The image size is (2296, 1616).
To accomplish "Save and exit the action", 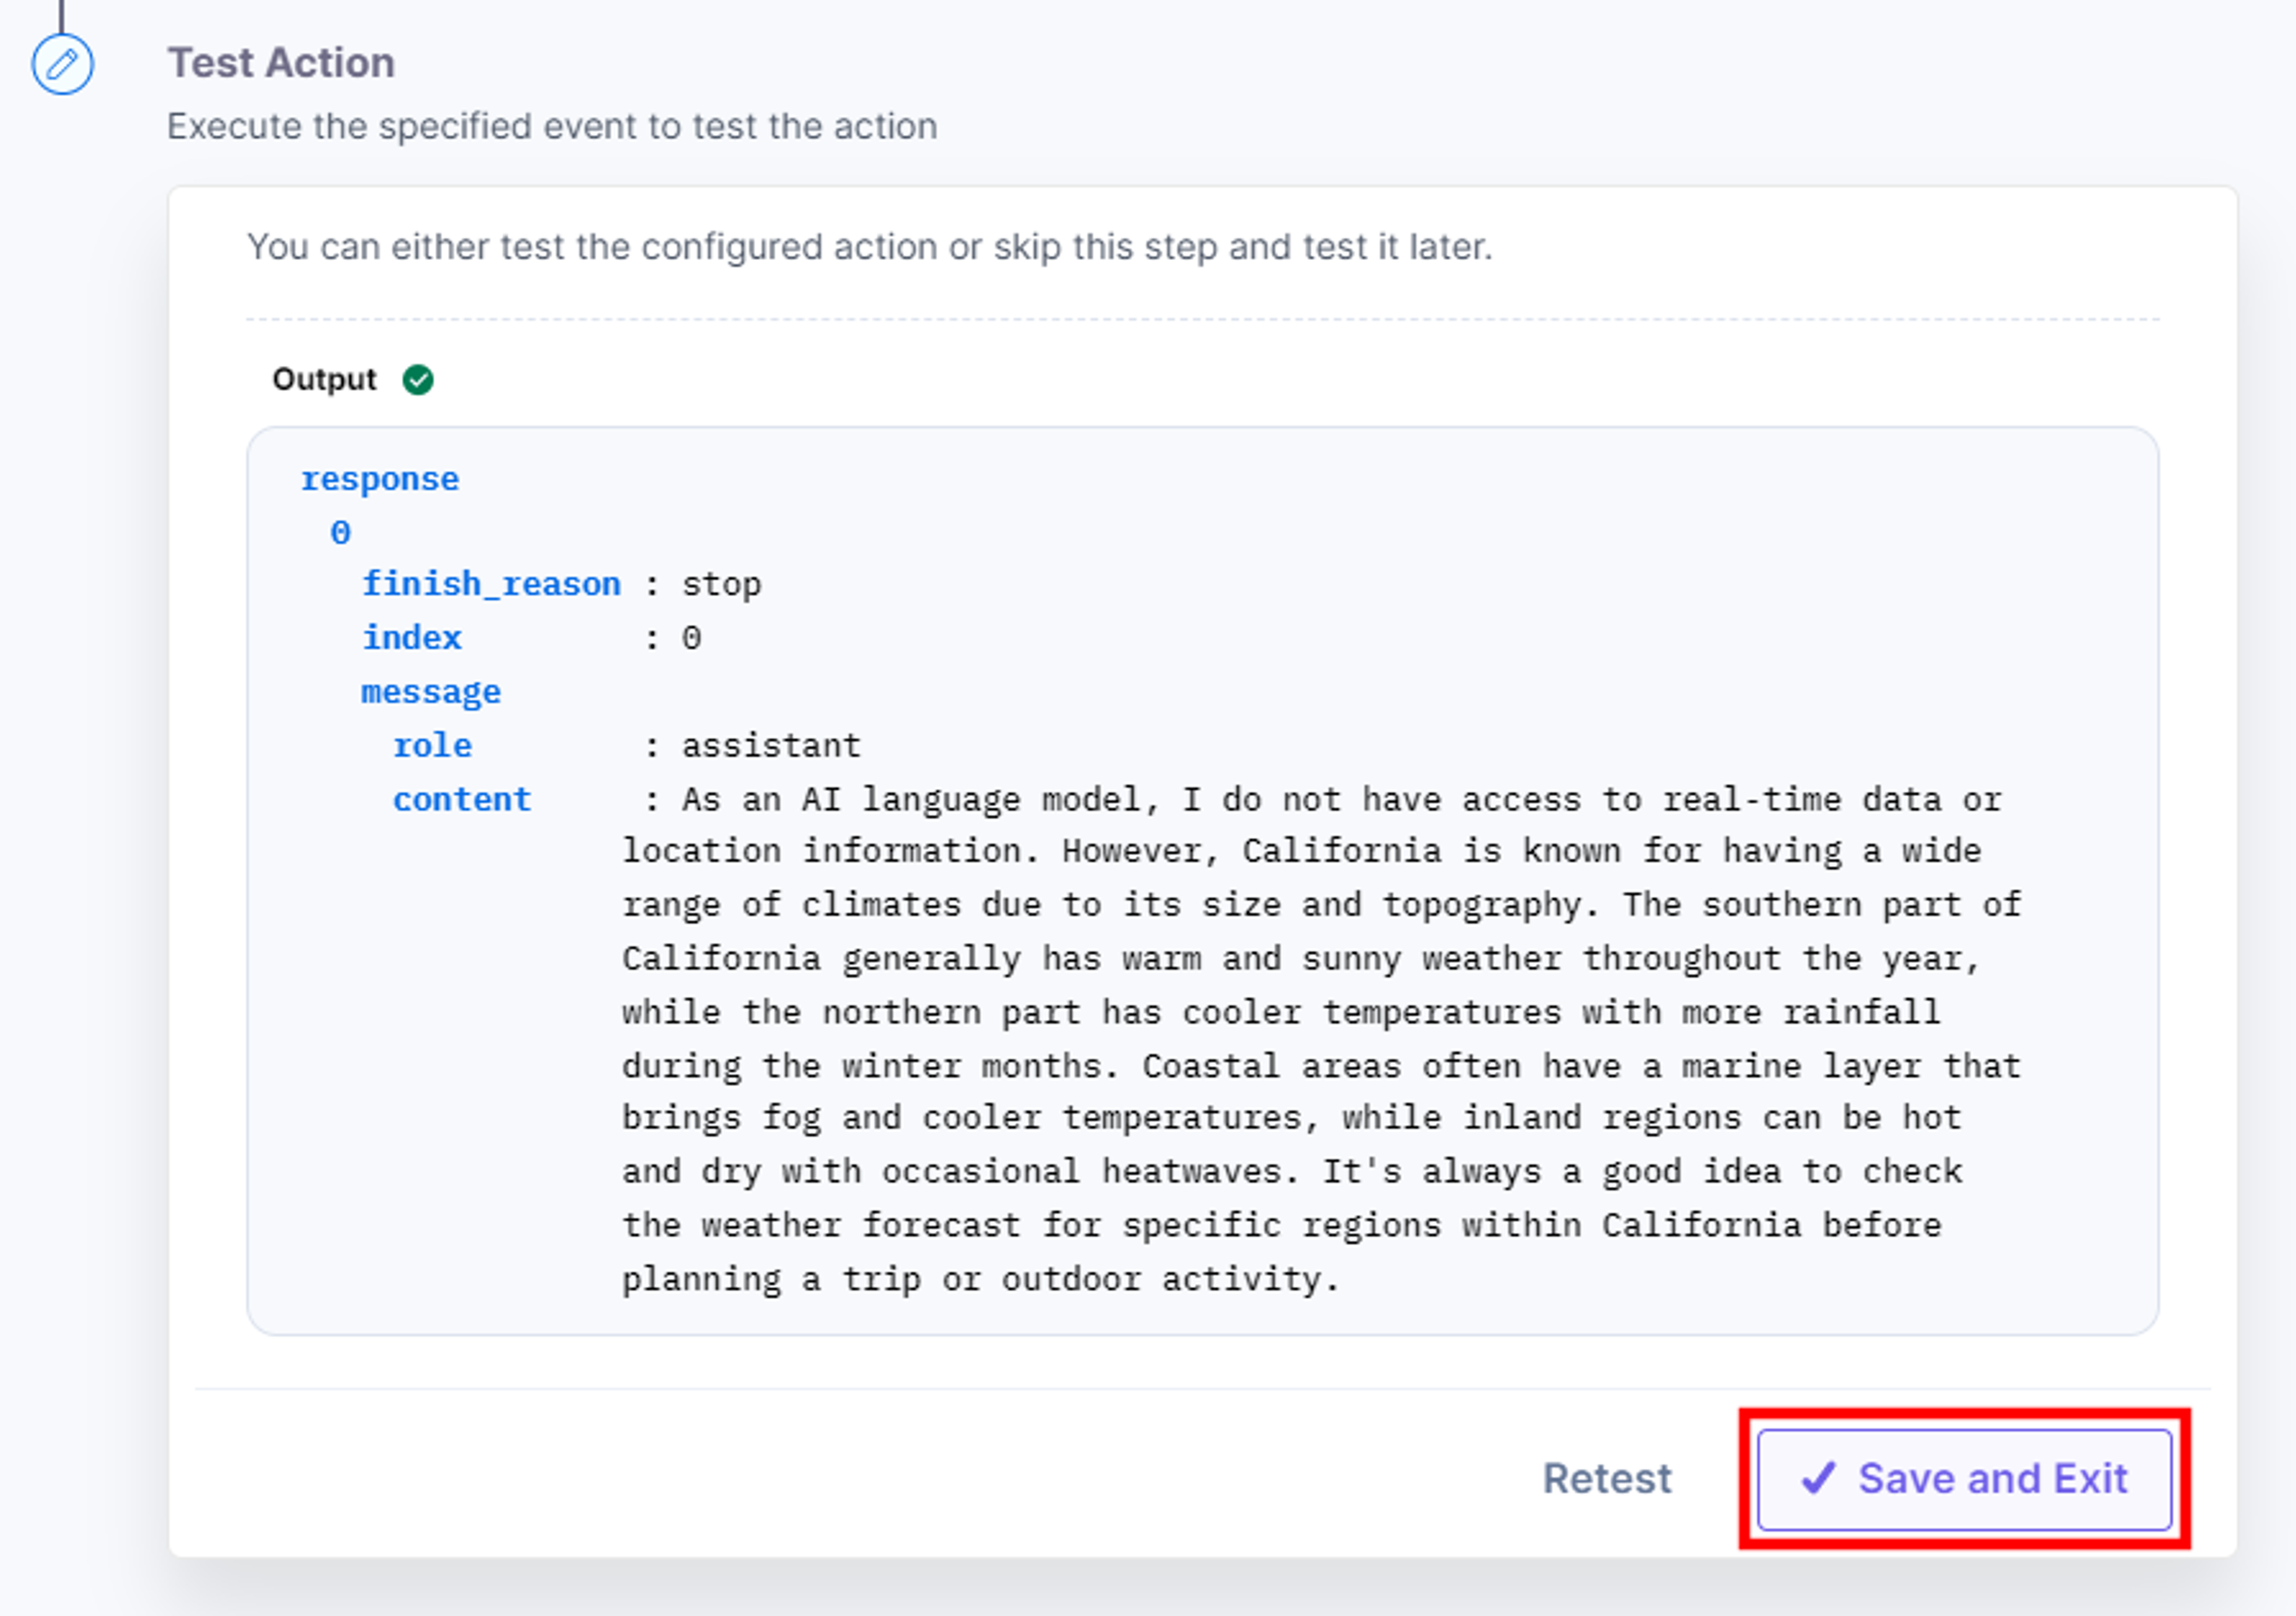I will pyautogui.click(x=1964, y=1479).
